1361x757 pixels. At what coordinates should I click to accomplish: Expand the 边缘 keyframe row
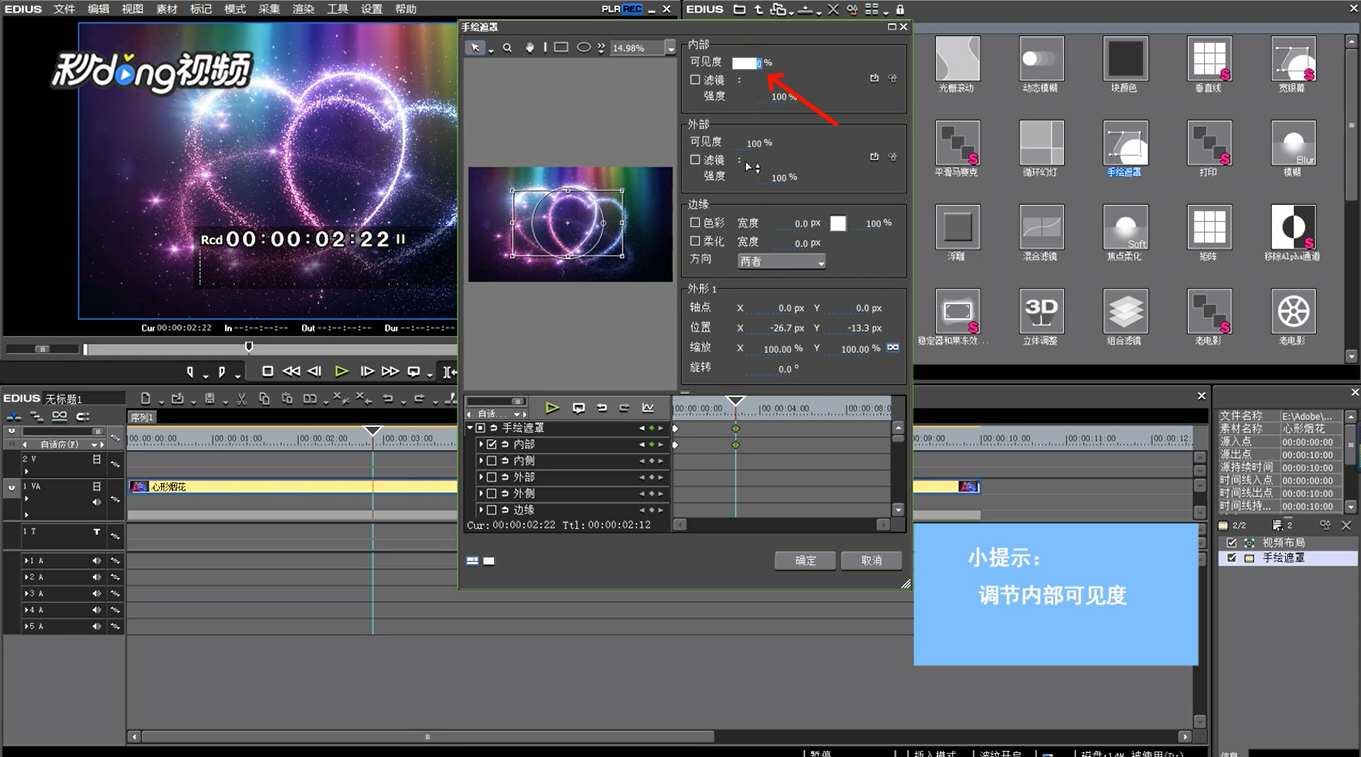click(x=481, y=511)
